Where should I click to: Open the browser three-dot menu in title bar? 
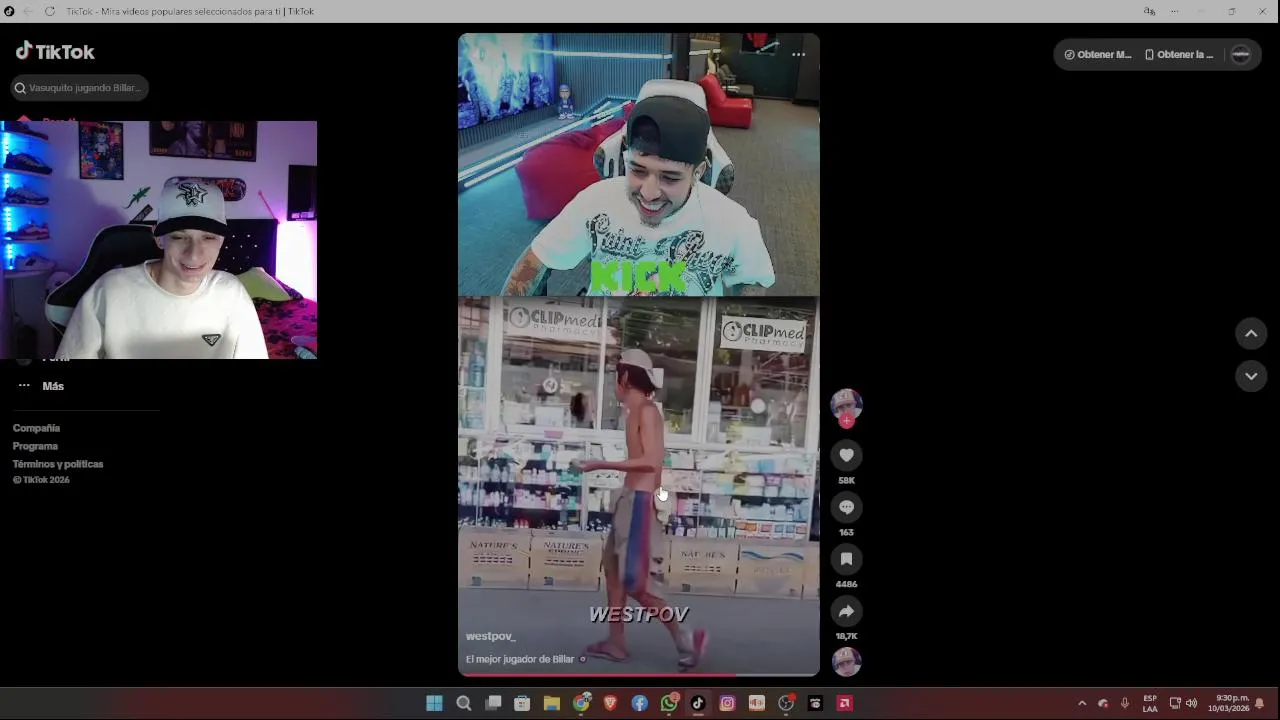(x=1174, y=11)
